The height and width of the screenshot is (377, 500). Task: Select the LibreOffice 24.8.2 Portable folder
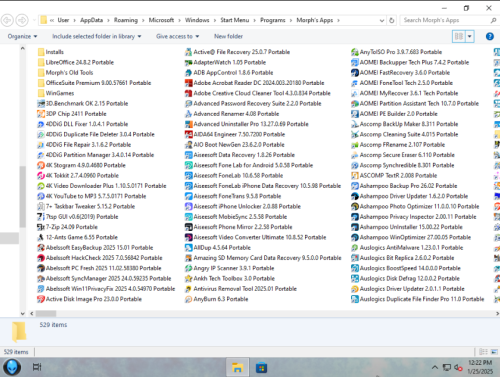76,62
